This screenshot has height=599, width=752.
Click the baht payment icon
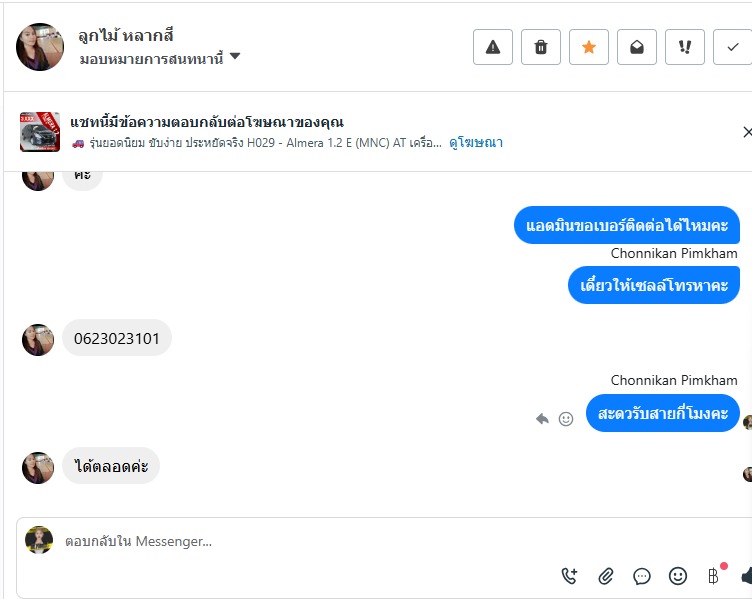pyautogui.click(x=713, y=576)
